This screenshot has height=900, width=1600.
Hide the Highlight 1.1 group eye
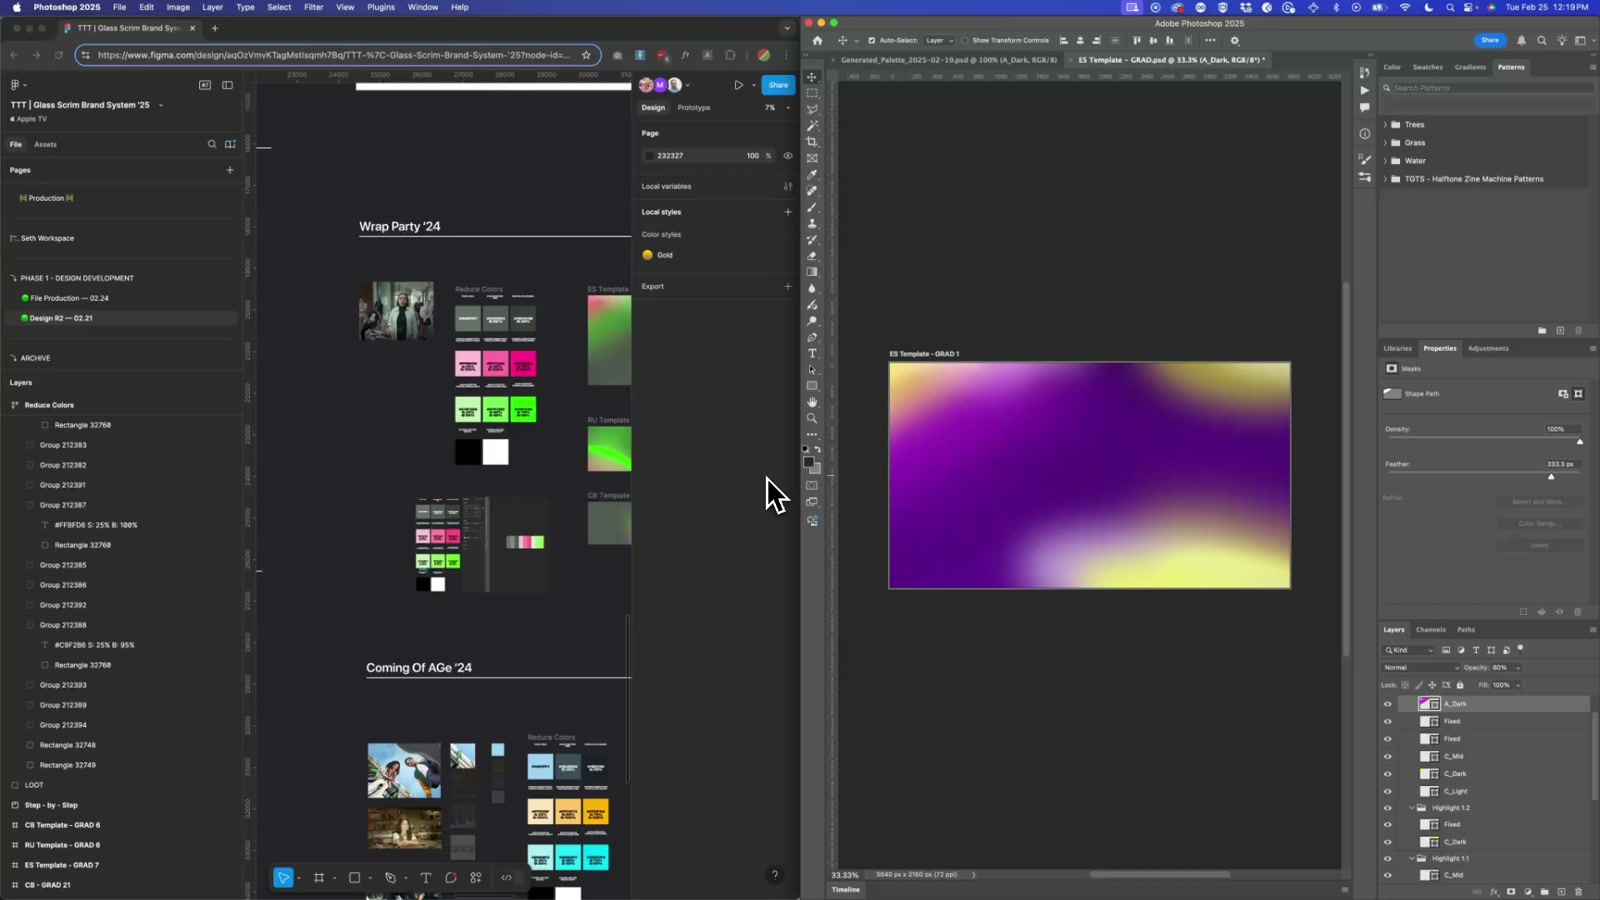[1387, 858]
